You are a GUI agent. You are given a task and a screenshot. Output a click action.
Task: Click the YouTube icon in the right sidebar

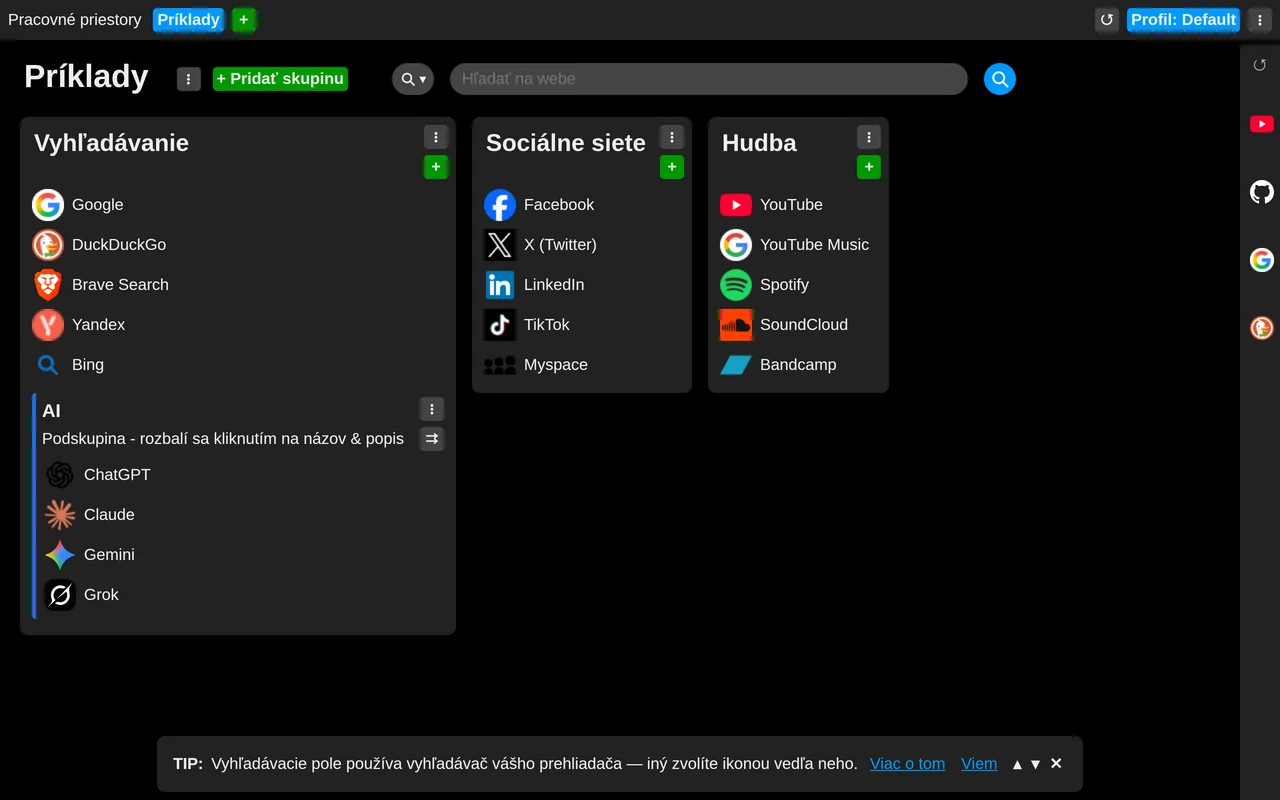point(1262,124)
